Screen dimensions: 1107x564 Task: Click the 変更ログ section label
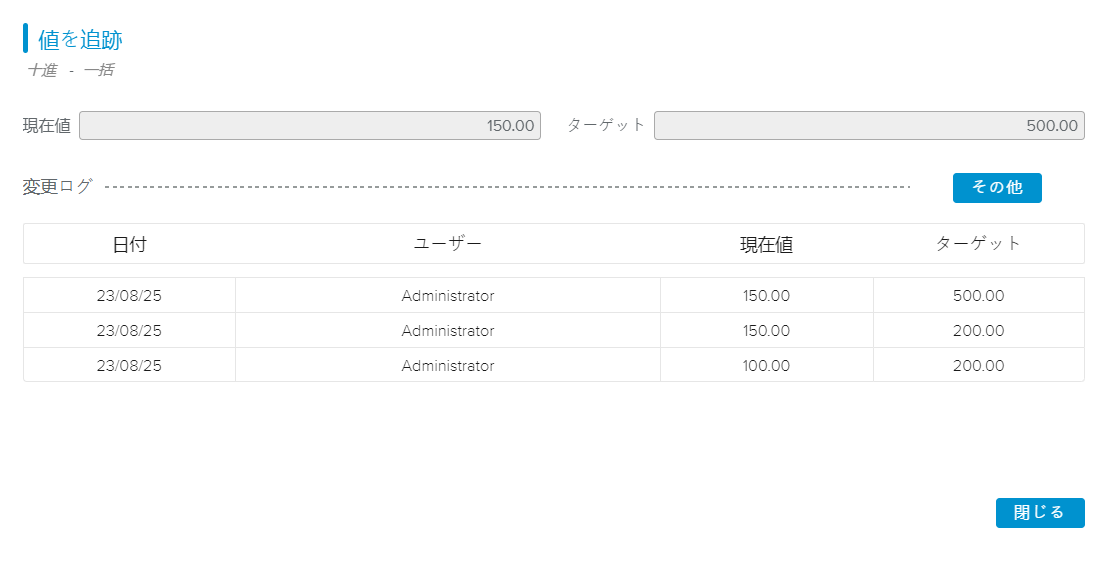[57, 187]
